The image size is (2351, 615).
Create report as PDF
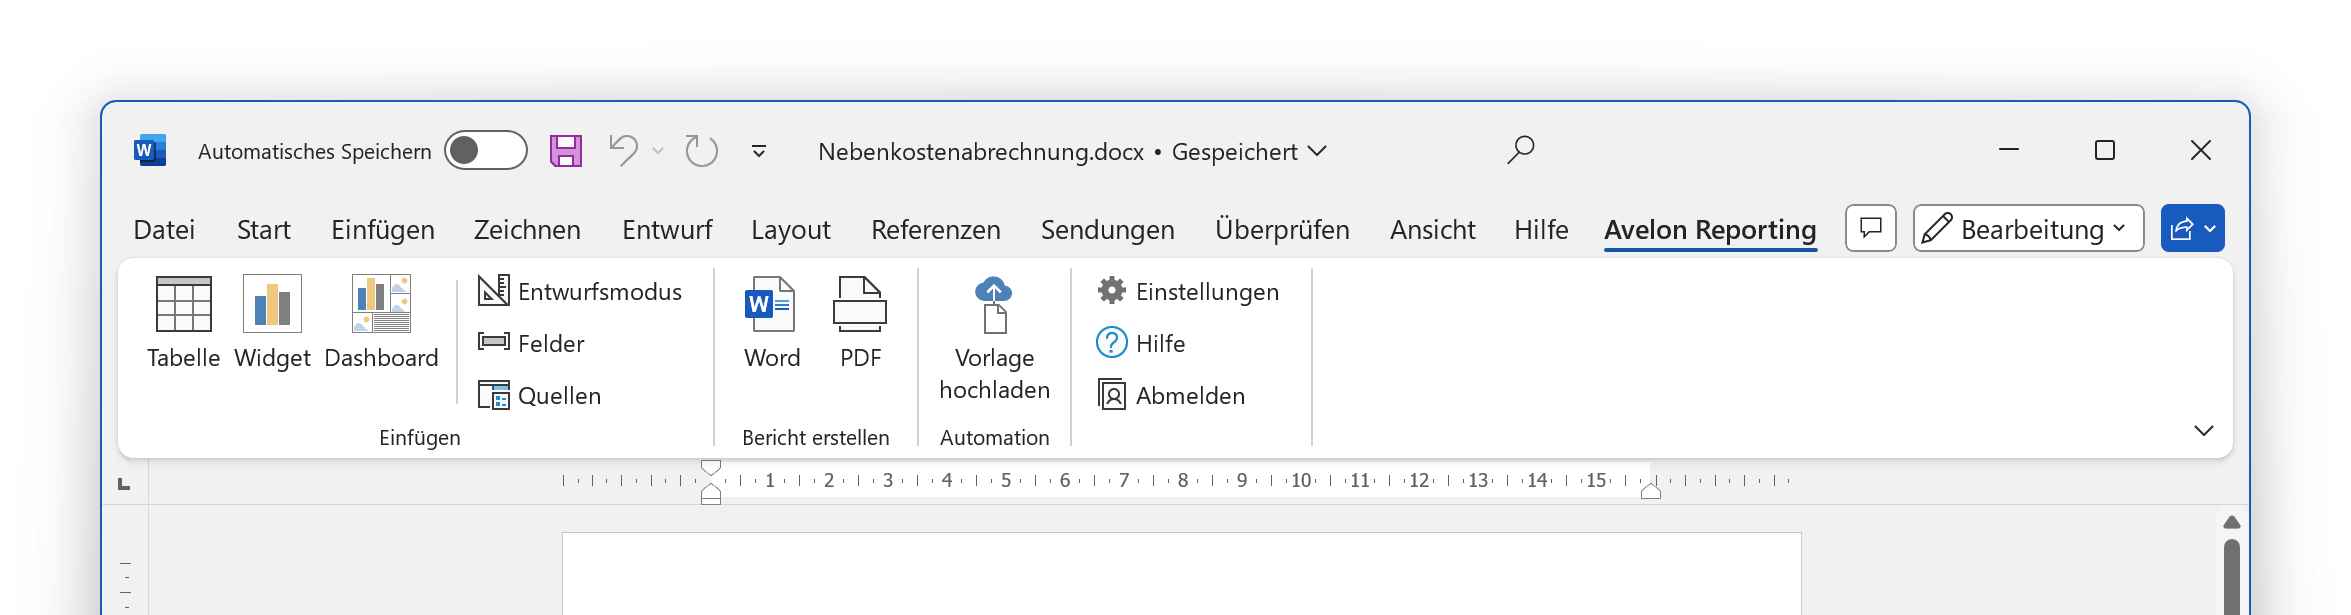tap(860, 322)
